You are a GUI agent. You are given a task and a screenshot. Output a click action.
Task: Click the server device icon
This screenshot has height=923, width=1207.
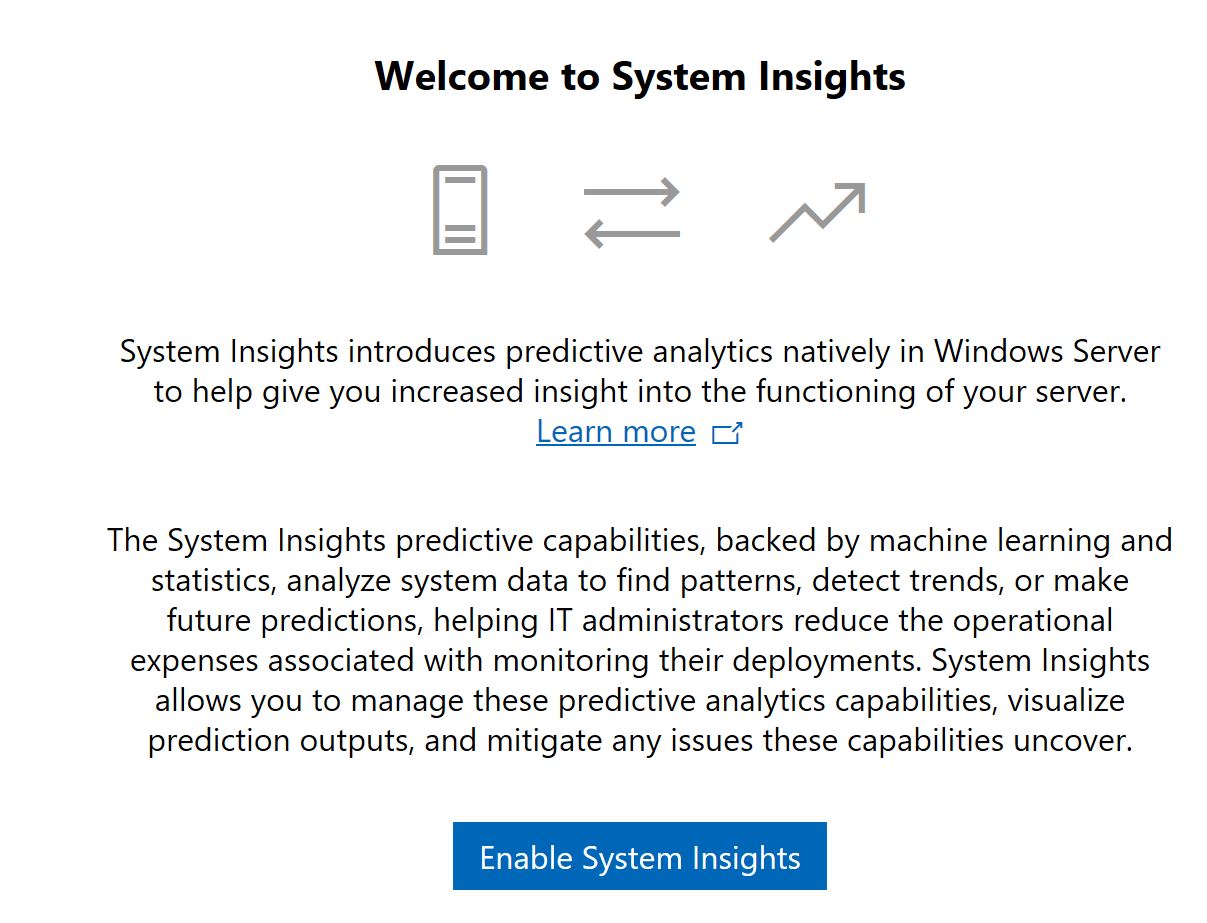coord(460,210)
